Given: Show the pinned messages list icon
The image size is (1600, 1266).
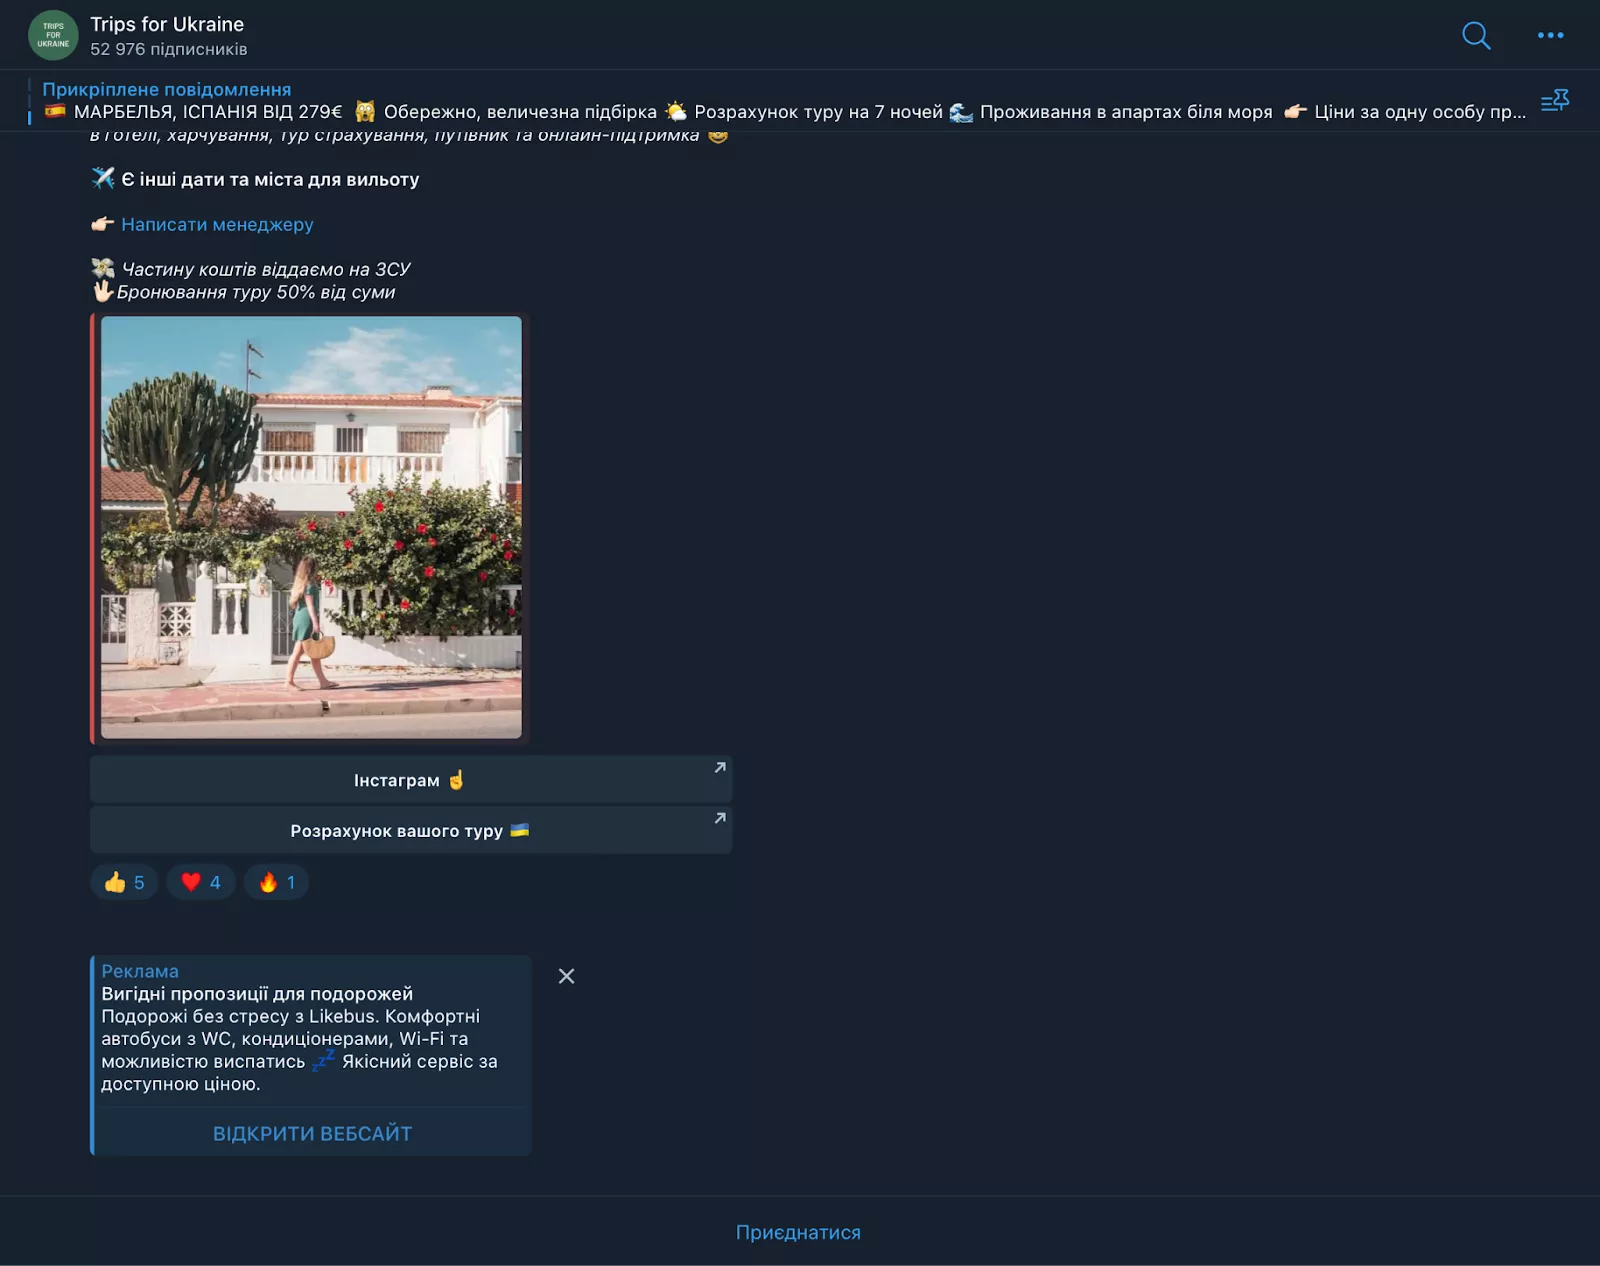Looking at the screenshot, I should [x=1555, y=100].
